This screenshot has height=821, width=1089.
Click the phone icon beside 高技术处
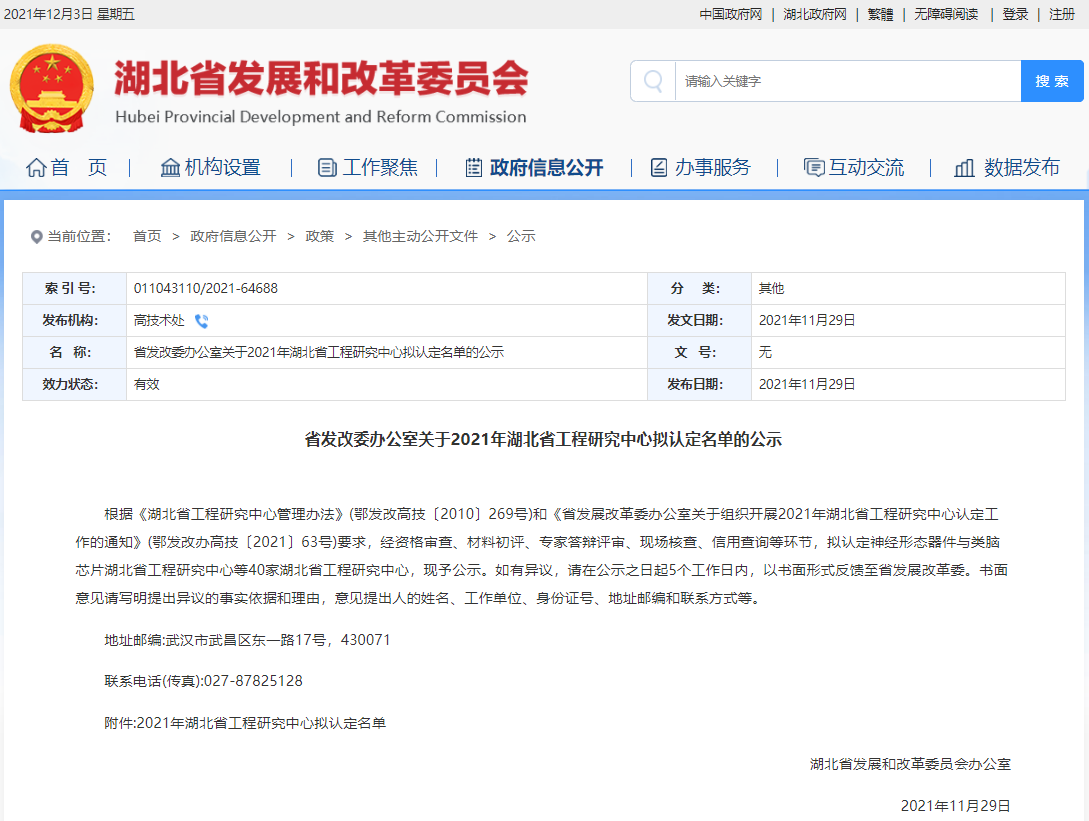click(201, 321)
